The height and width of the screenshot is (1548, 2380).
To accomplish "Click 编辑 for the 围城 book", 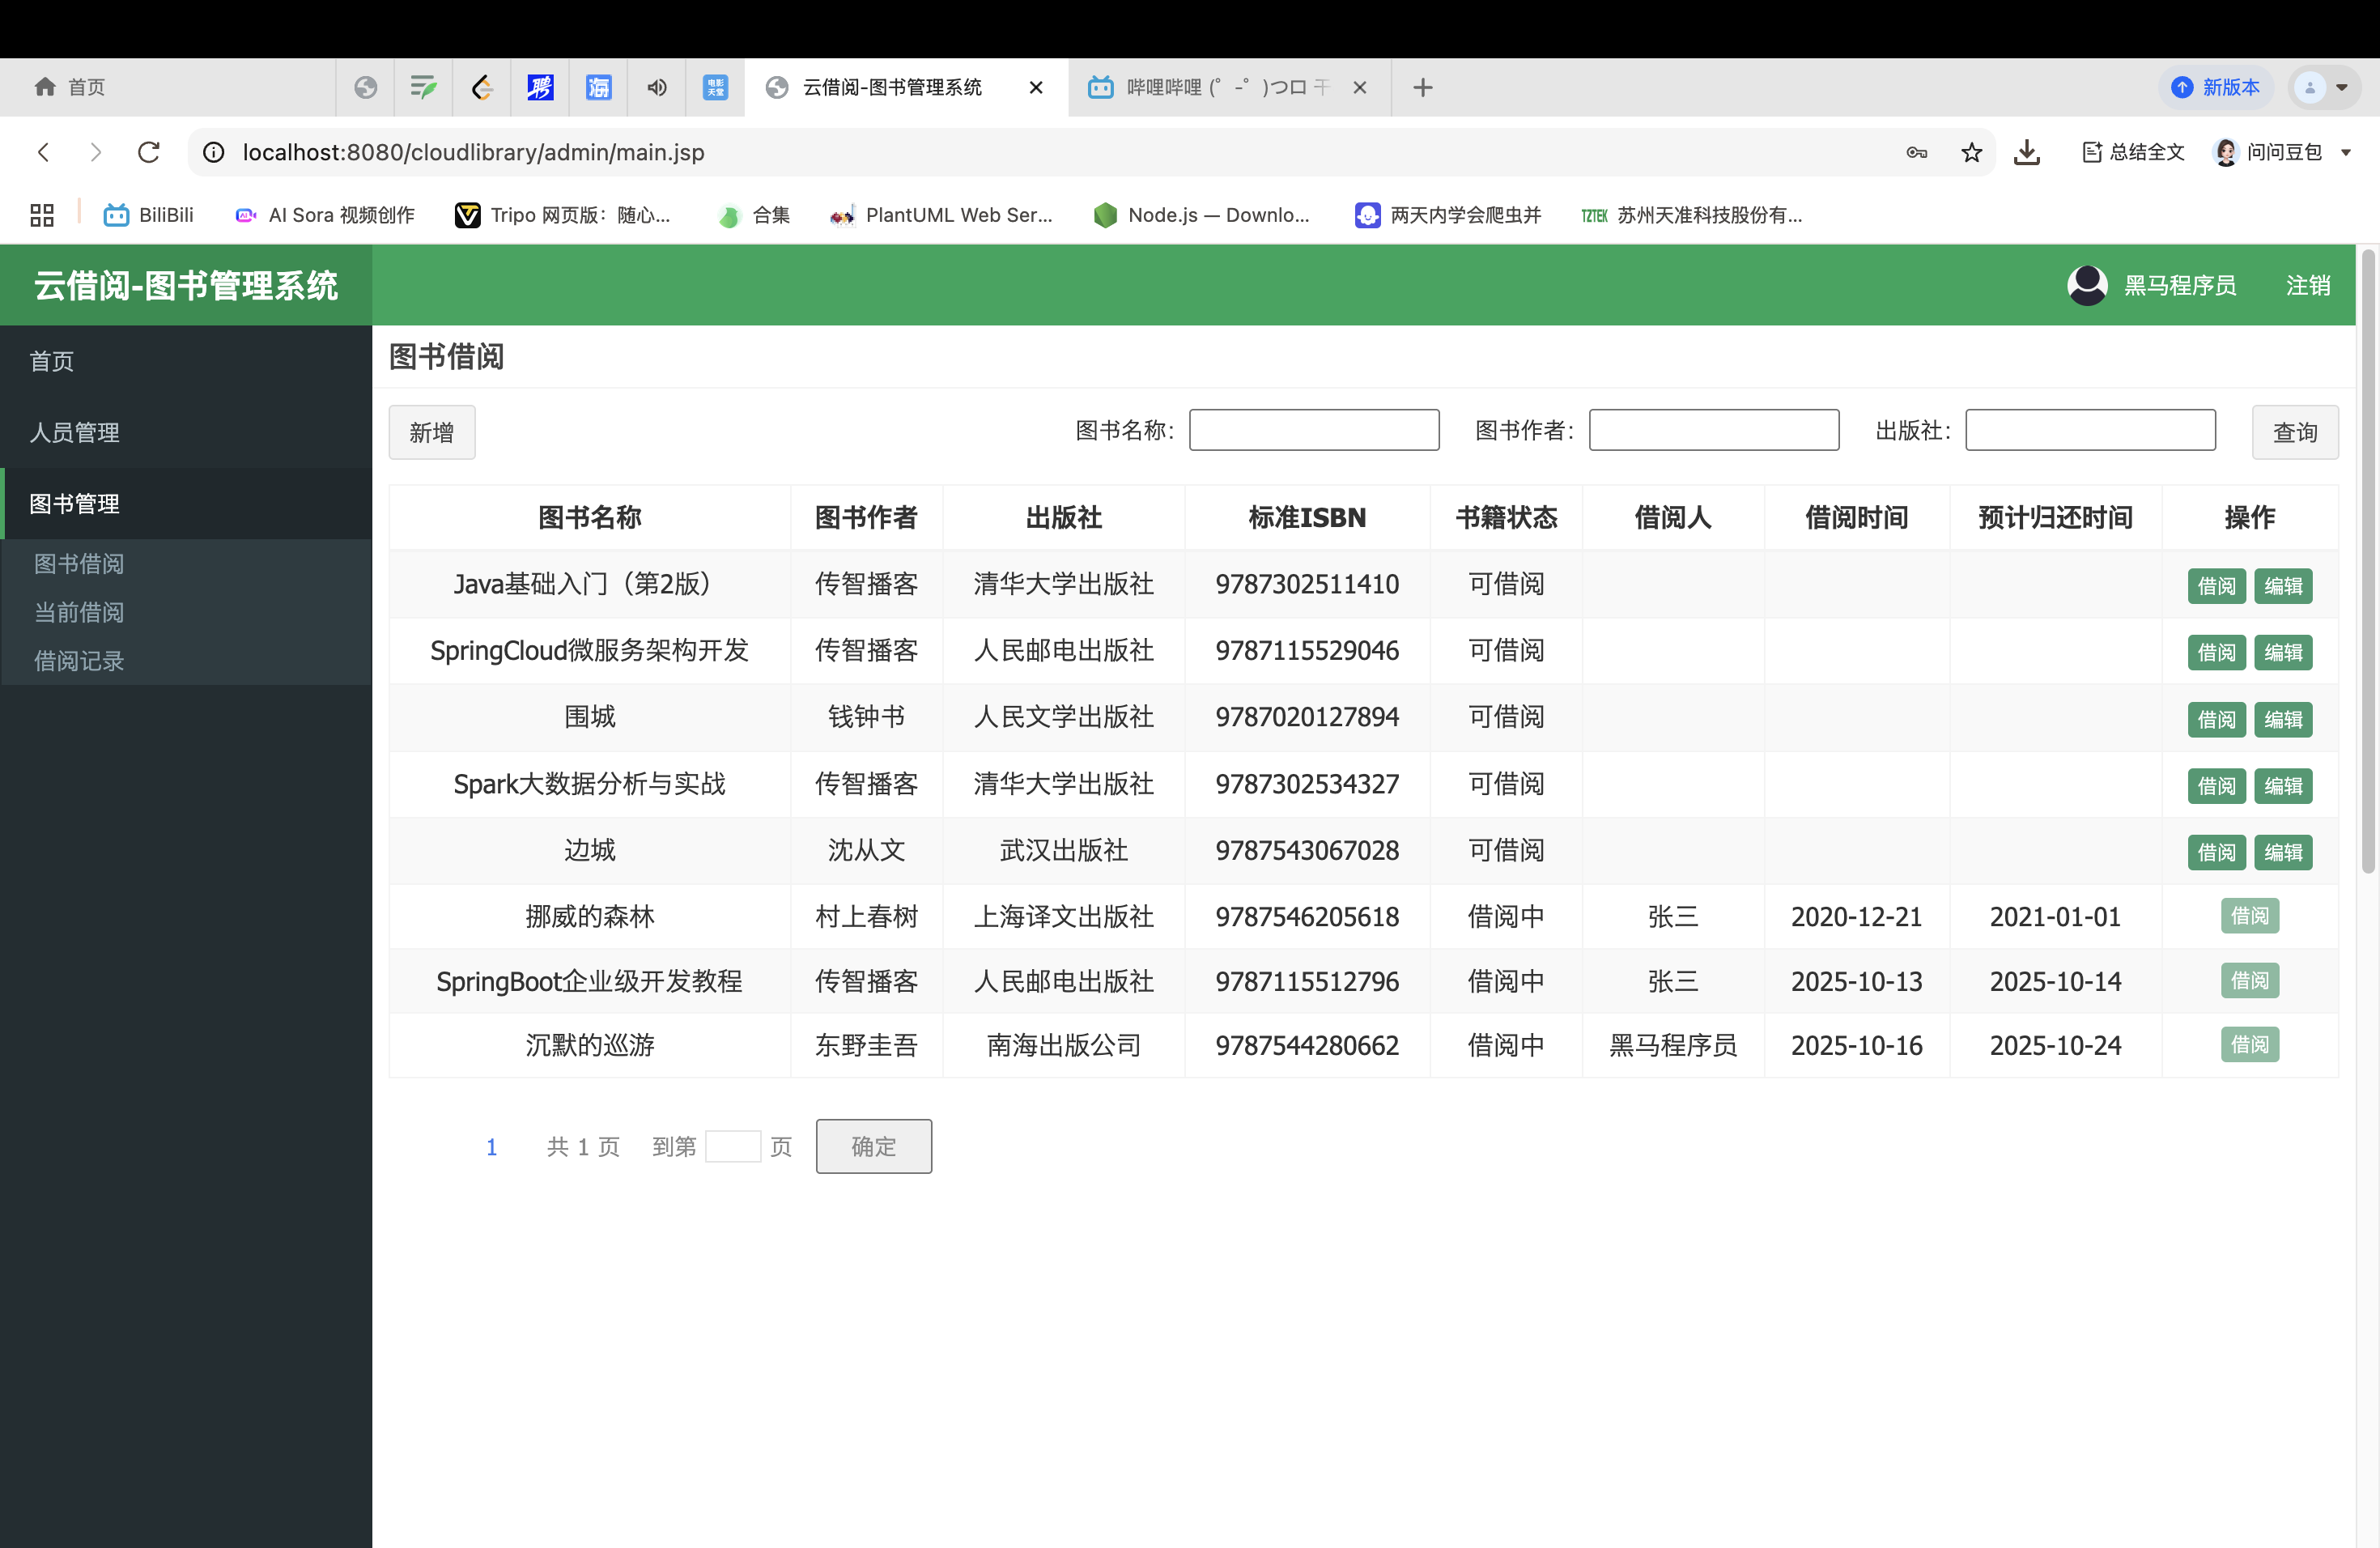I will tap(2283, 719).
